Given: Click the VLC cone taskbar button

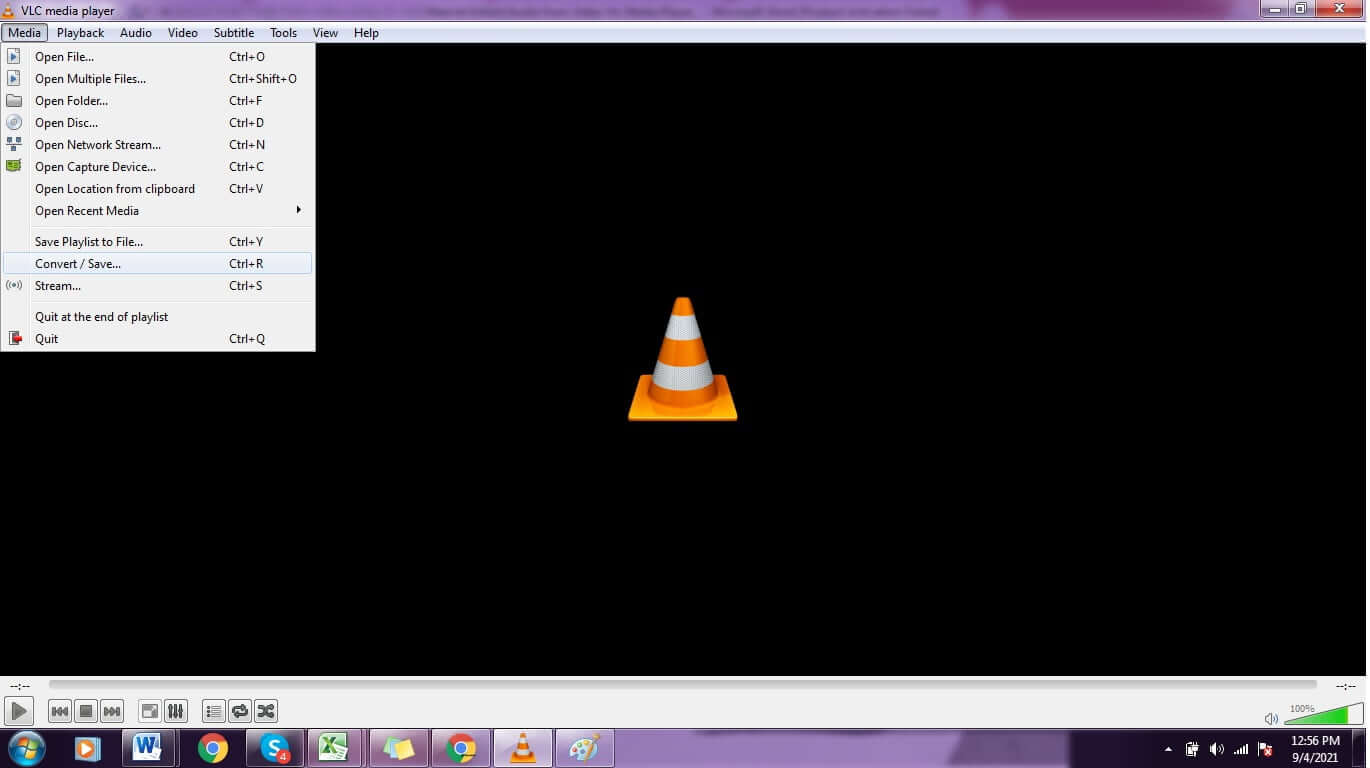Looking at the screenshot, I should 523,748.
